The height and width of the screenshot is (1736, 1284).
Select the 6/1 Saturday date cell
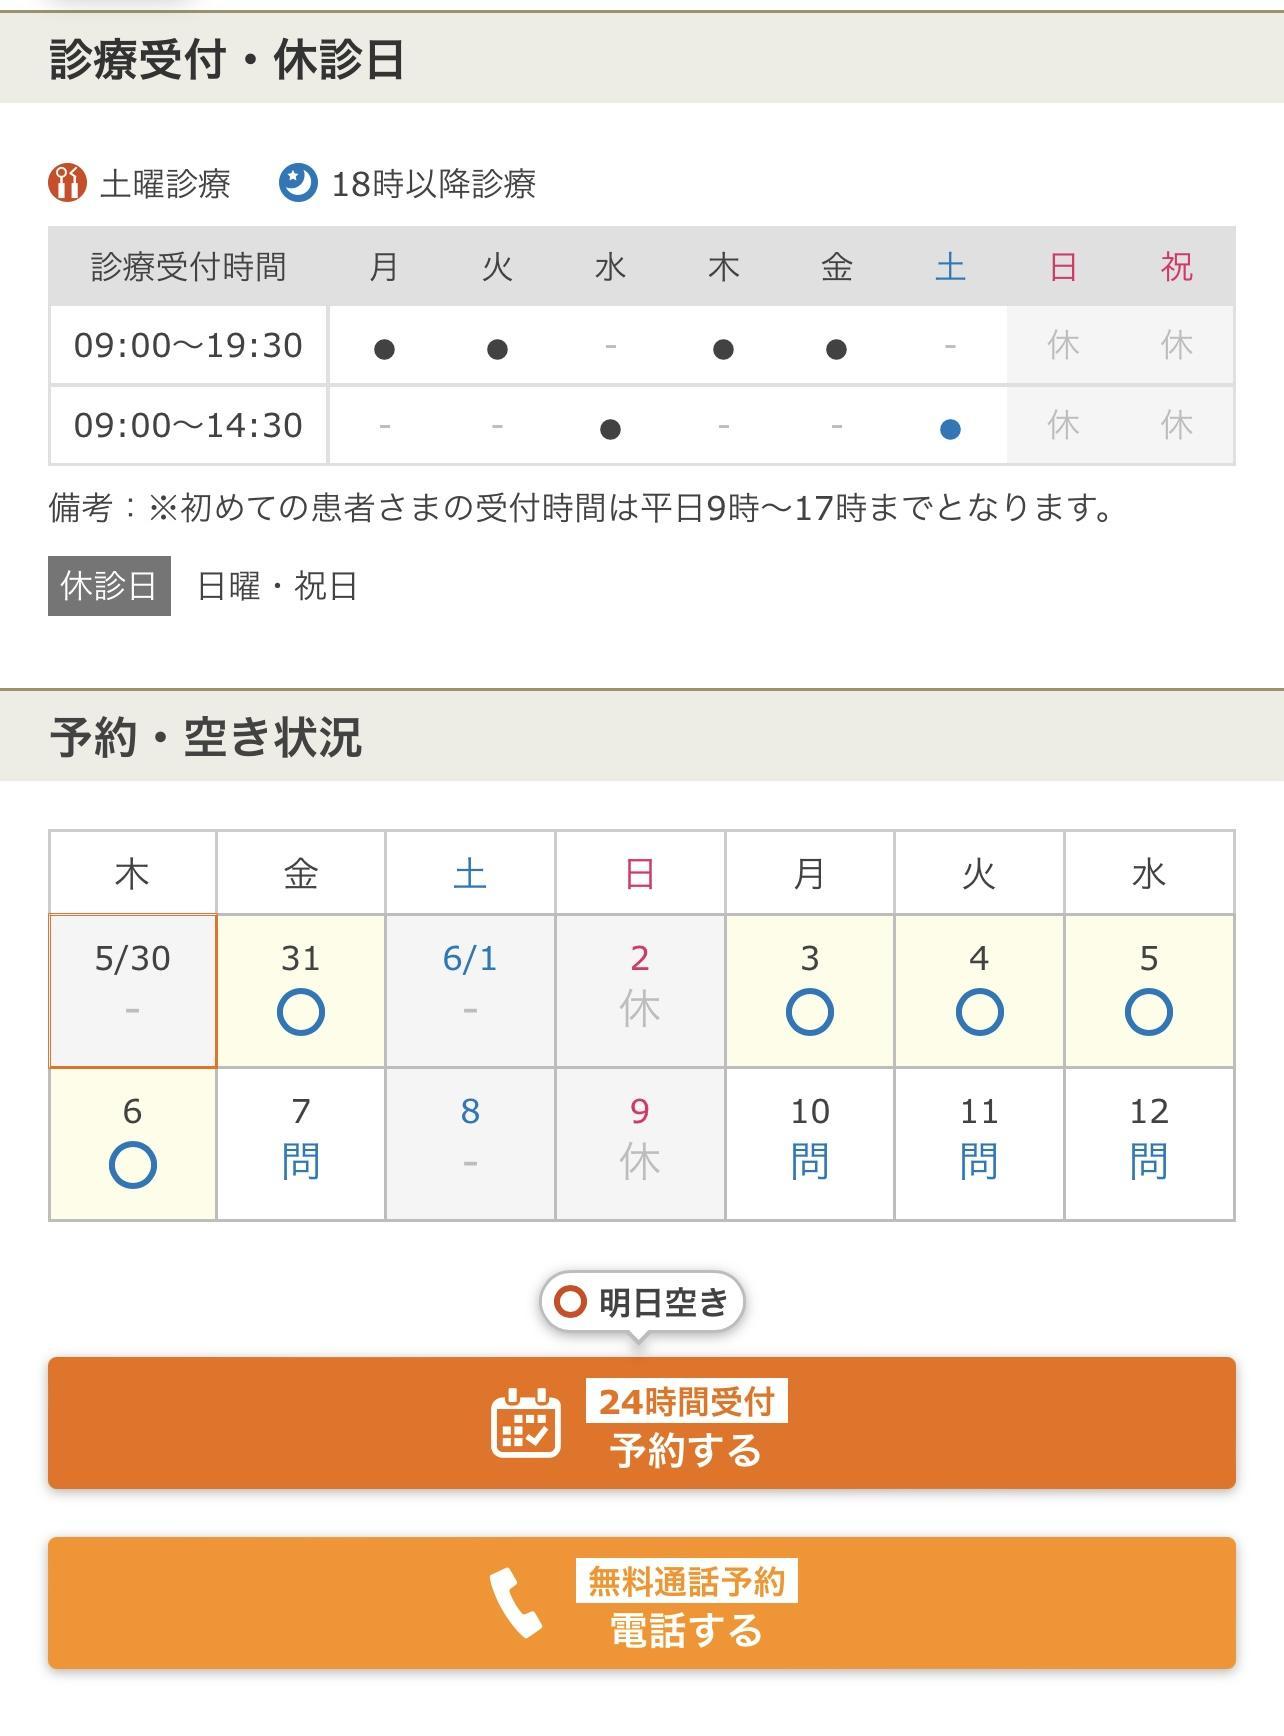(x=470, y=990)
